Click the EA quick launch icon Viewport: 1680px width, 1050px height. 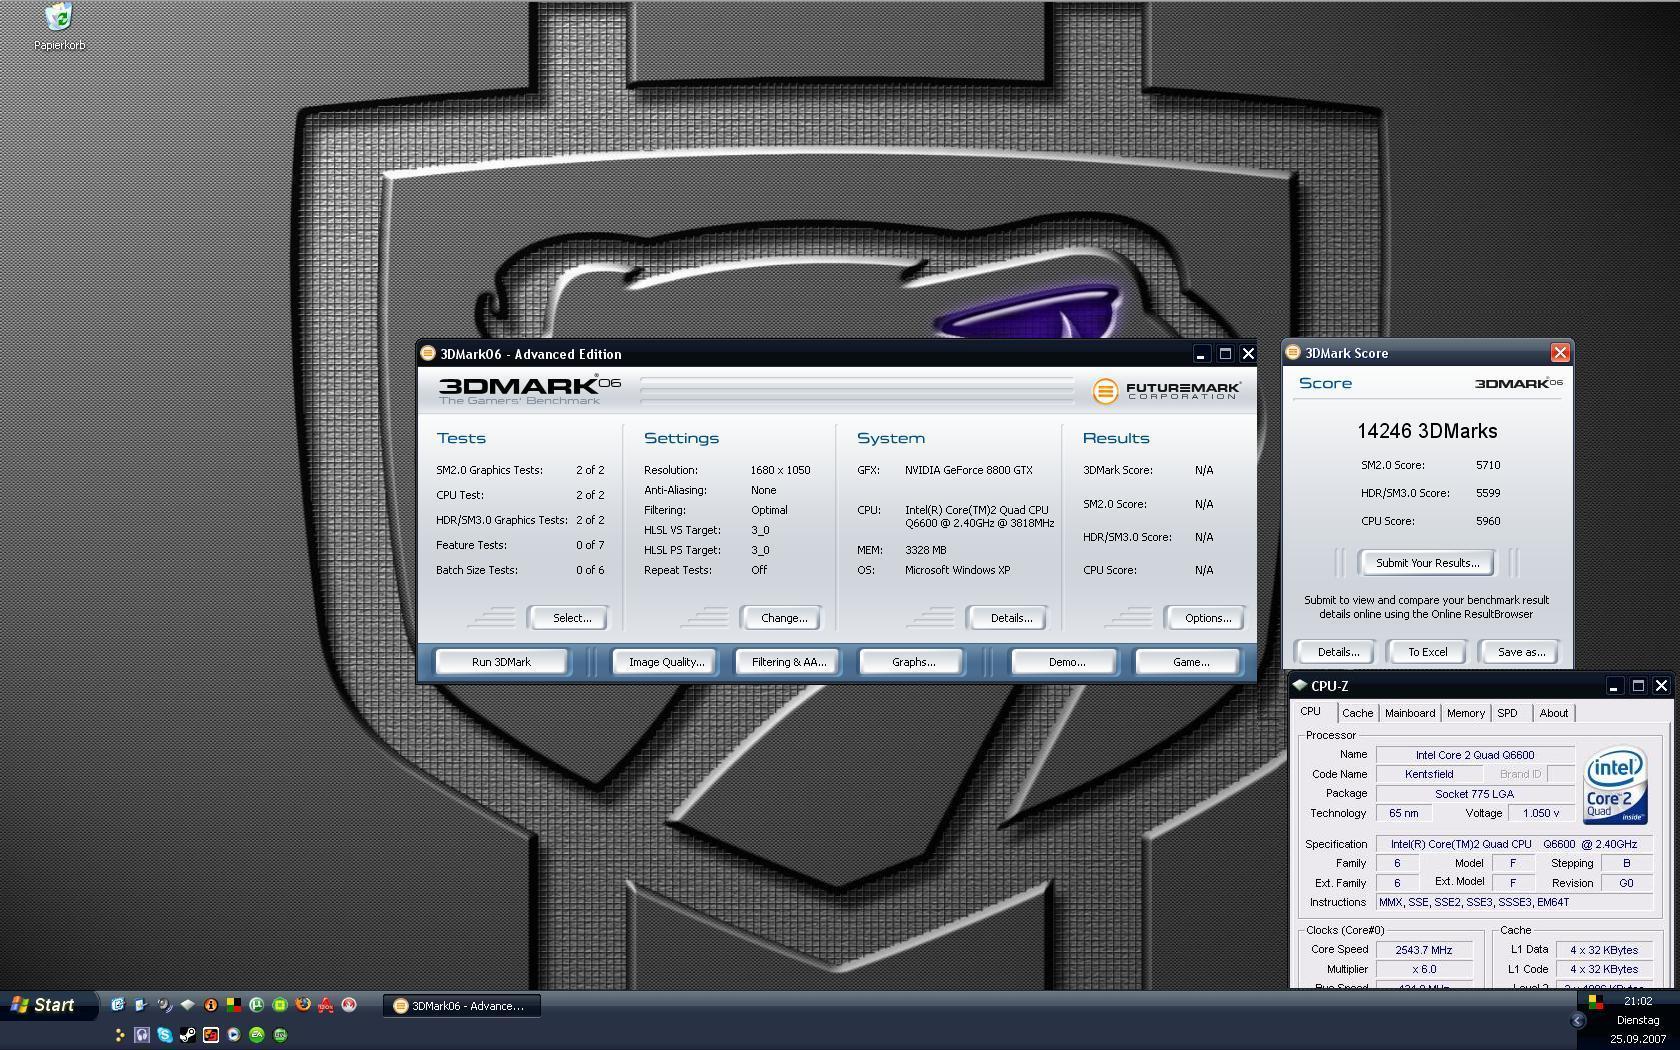coord(256,1035)
